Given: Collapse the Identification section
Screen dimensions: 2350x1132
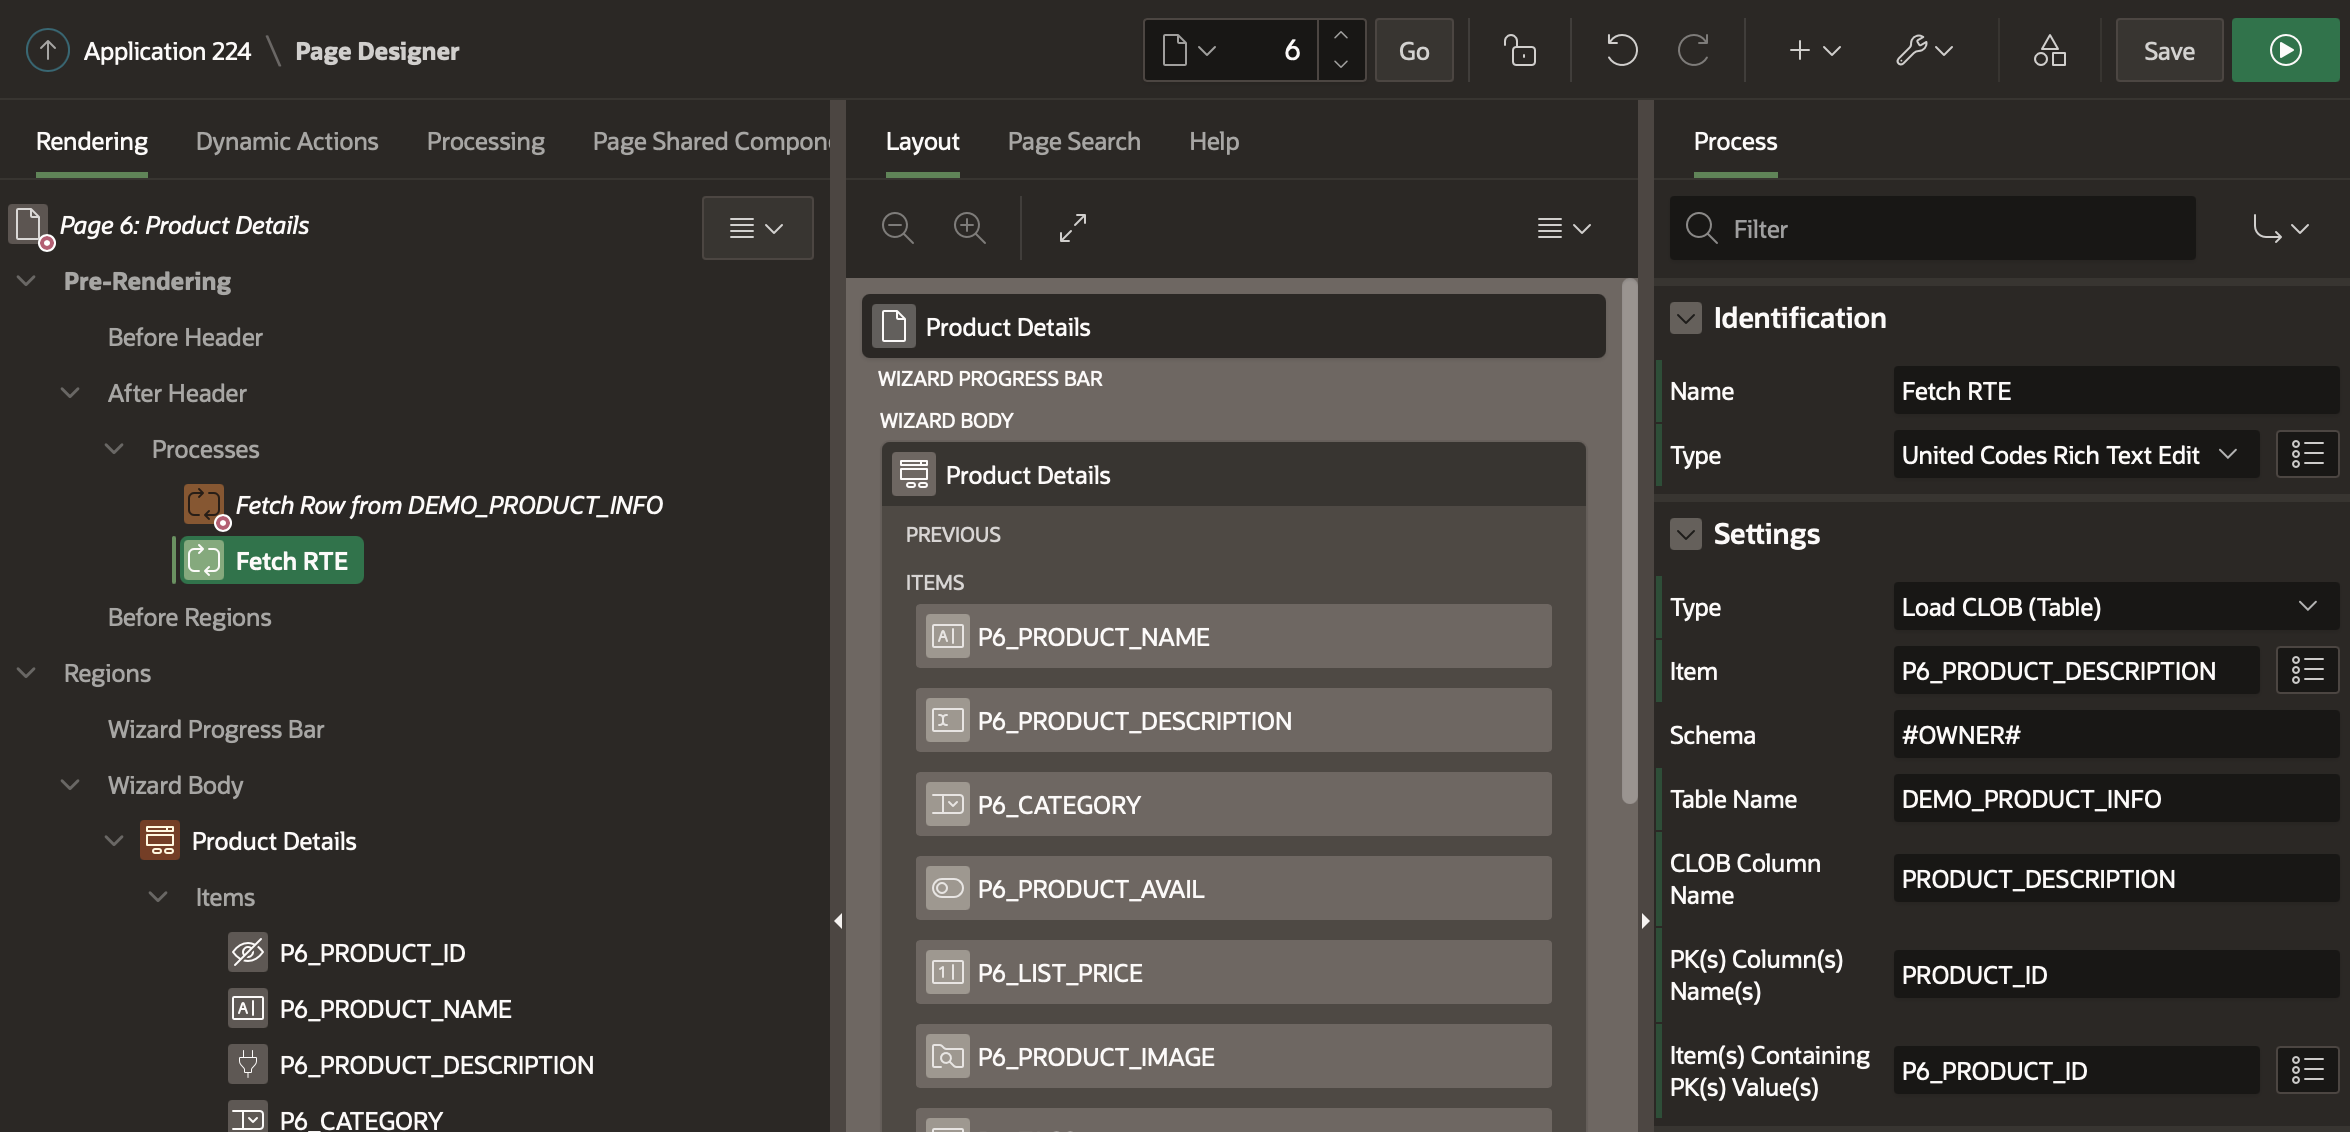Looking at the screenshot, I should click(x=1686, y=318).
